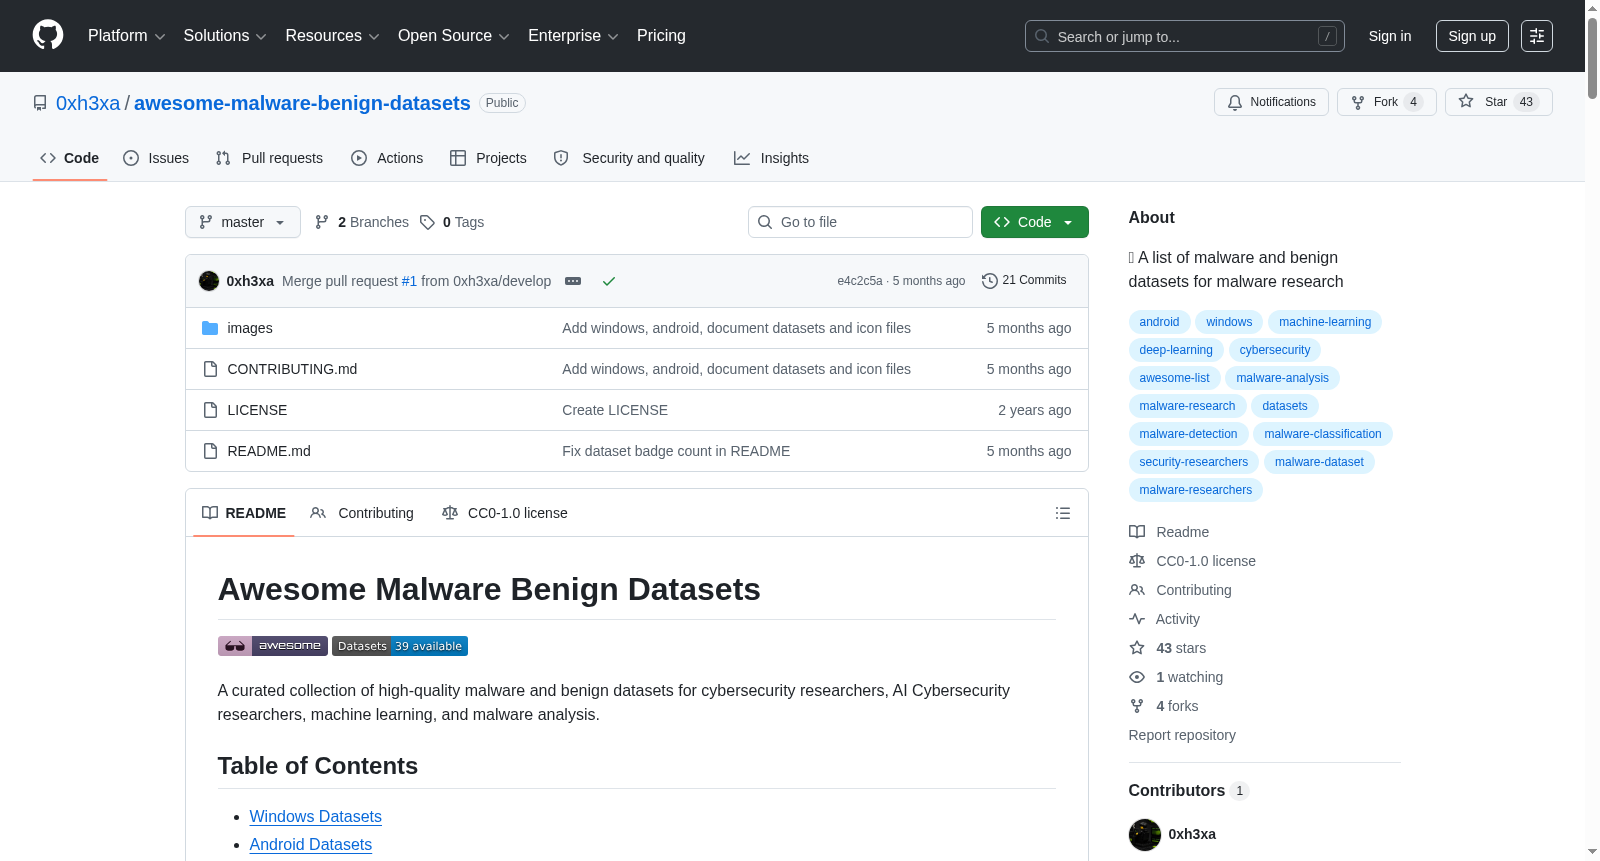This screenshot has height=861, width=1600.
Task: Select the Contributing tab in README panel
Action: coord(362,513)
